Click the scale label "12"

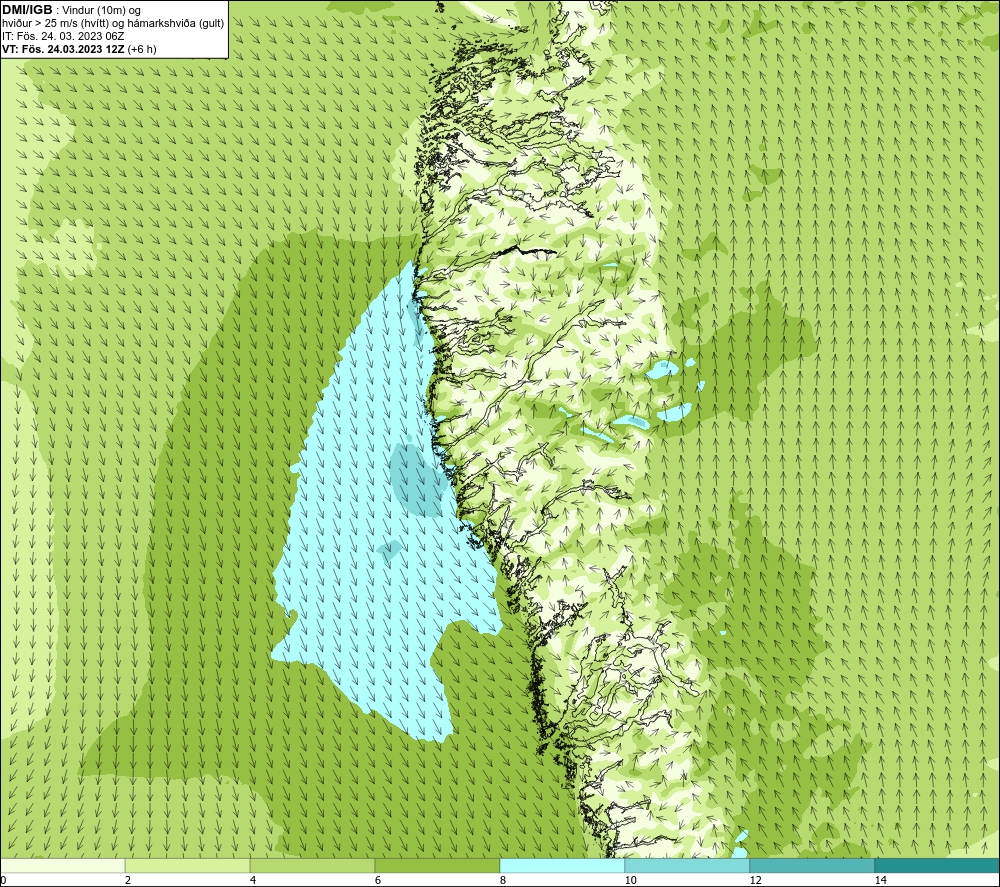coord(755,881)
